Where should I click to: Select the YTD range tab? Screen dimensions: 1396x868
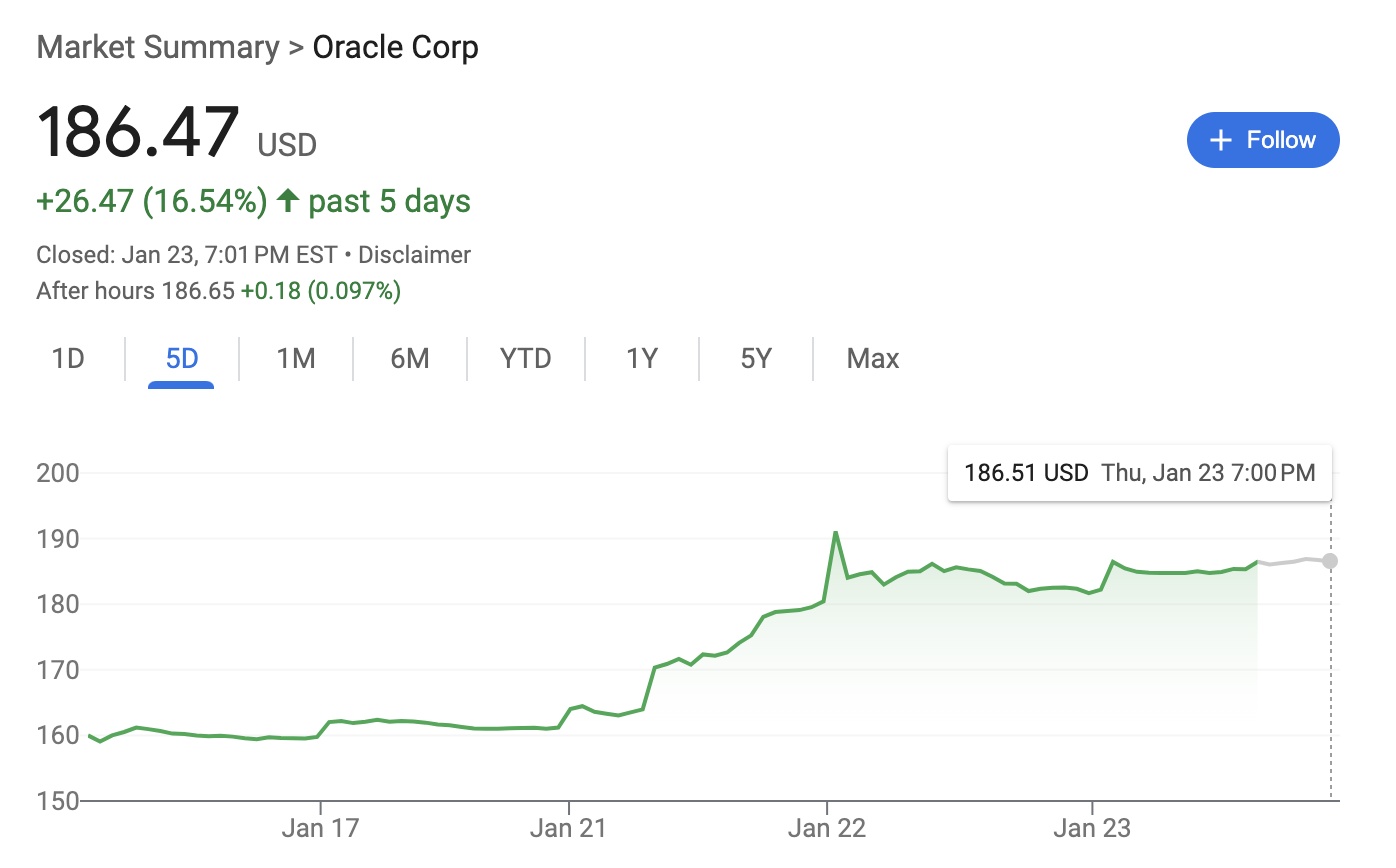click(x=525, y=358)
